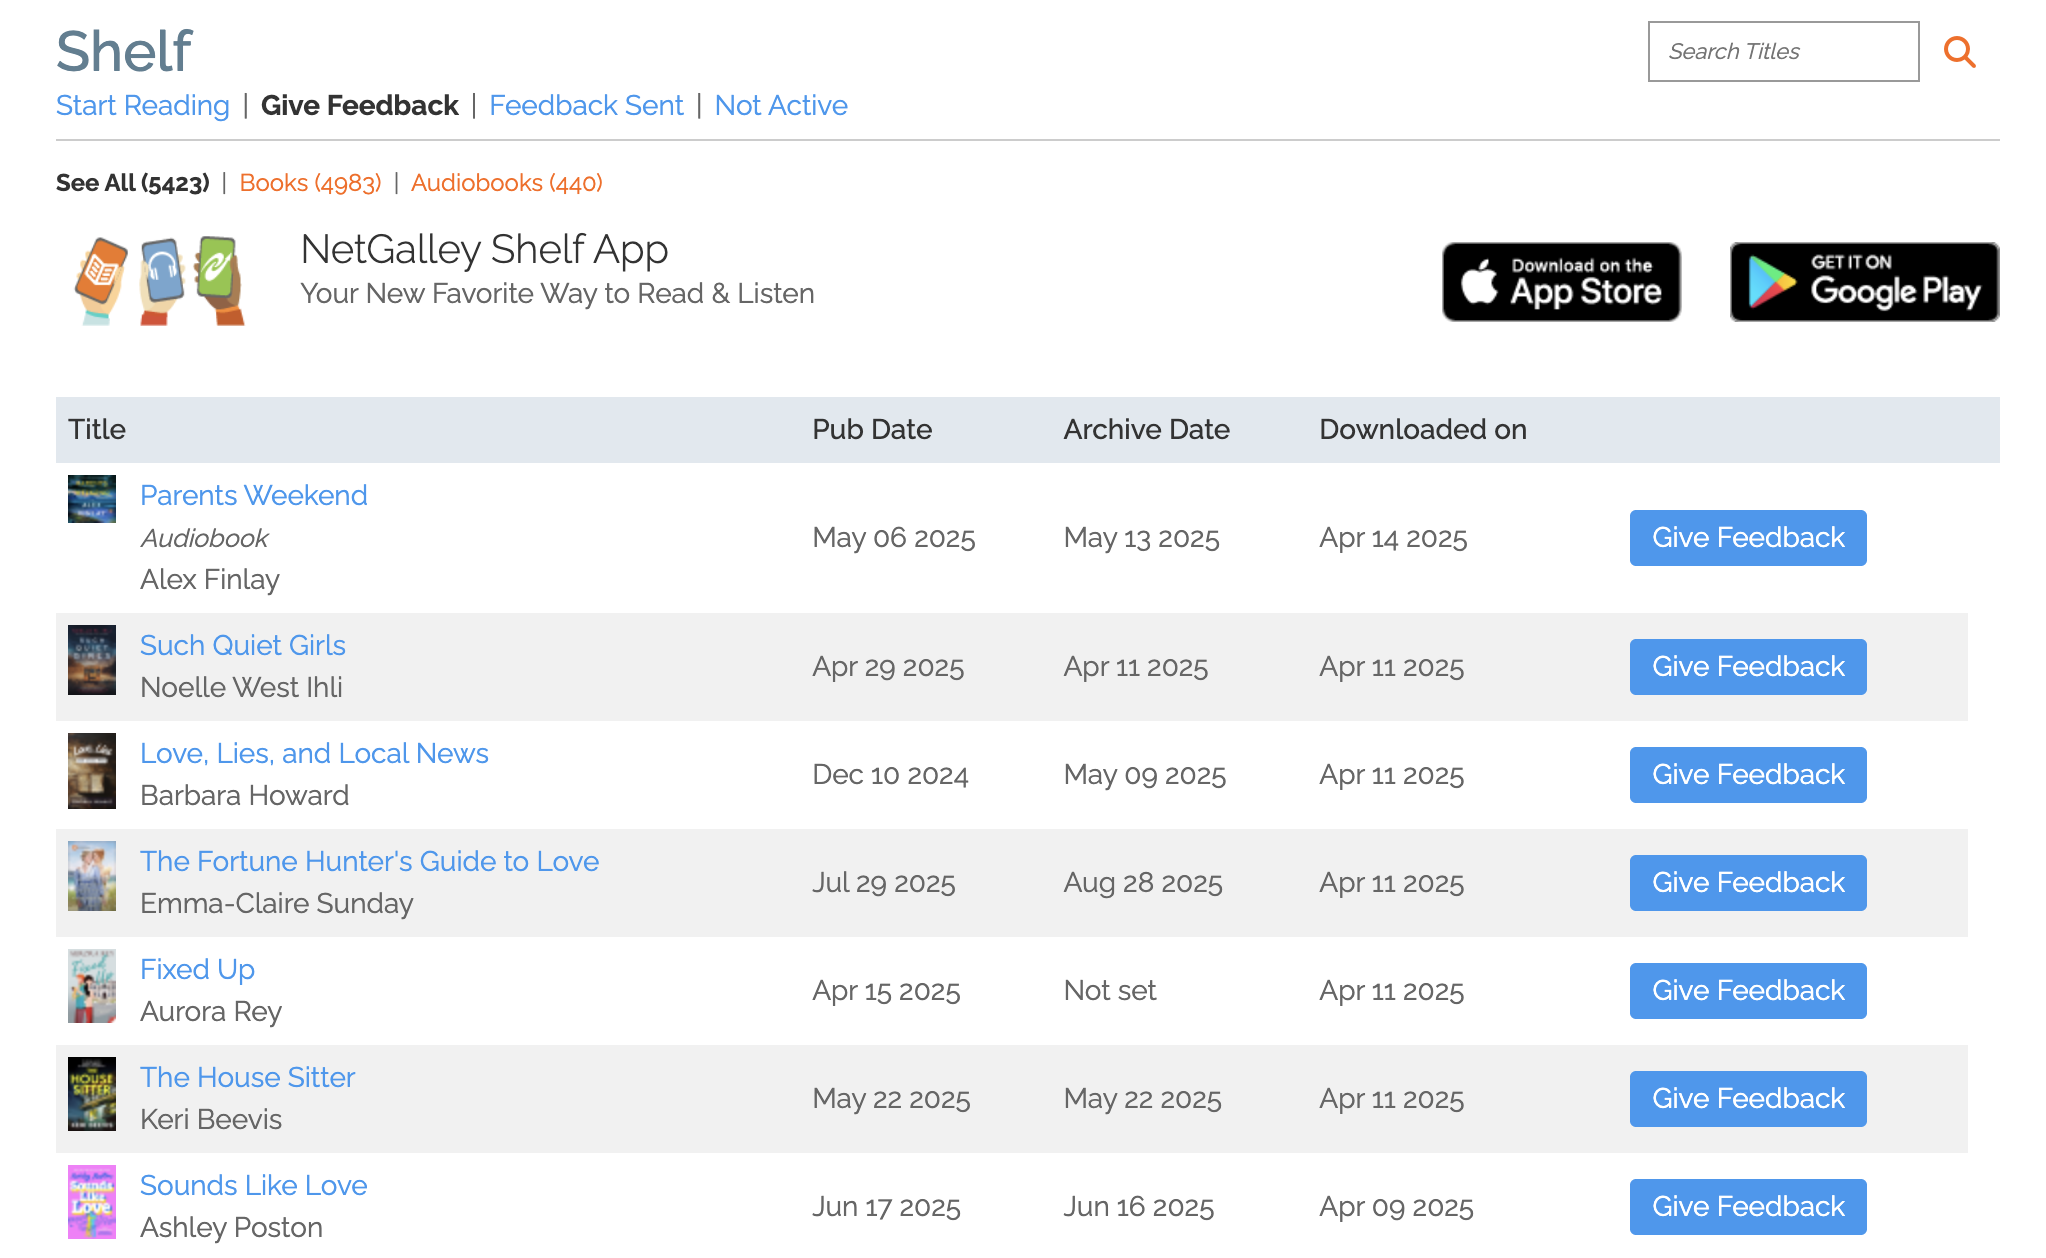Give Feedback for Parents Weekend

tap(1748, 538)
